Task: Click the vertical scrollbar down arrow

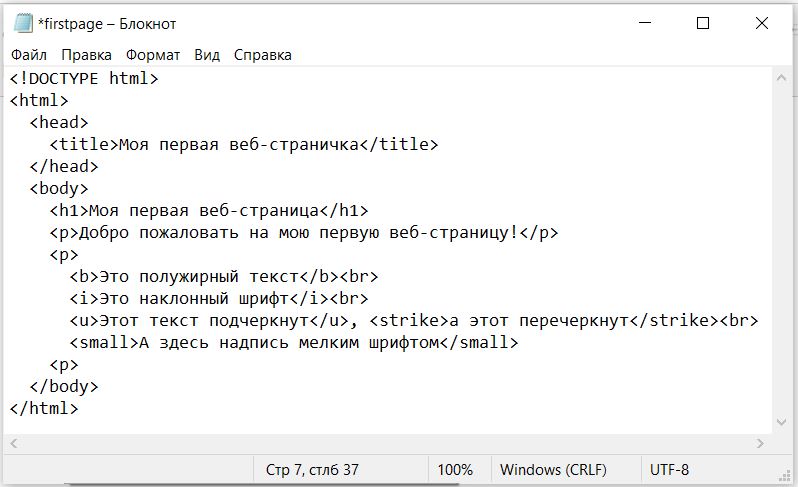Action: pos(781,422)
